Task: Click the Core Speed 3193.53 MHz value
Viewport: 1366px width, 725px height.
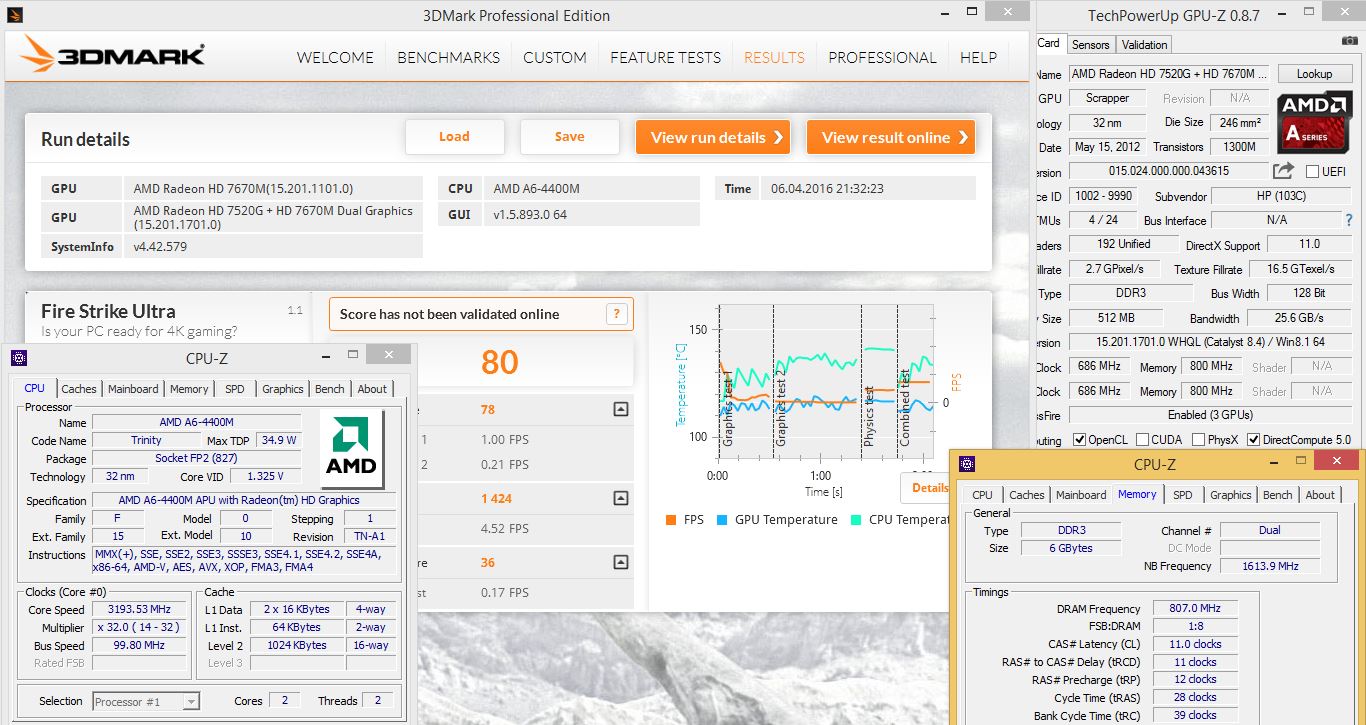Action: click(141, 610)
